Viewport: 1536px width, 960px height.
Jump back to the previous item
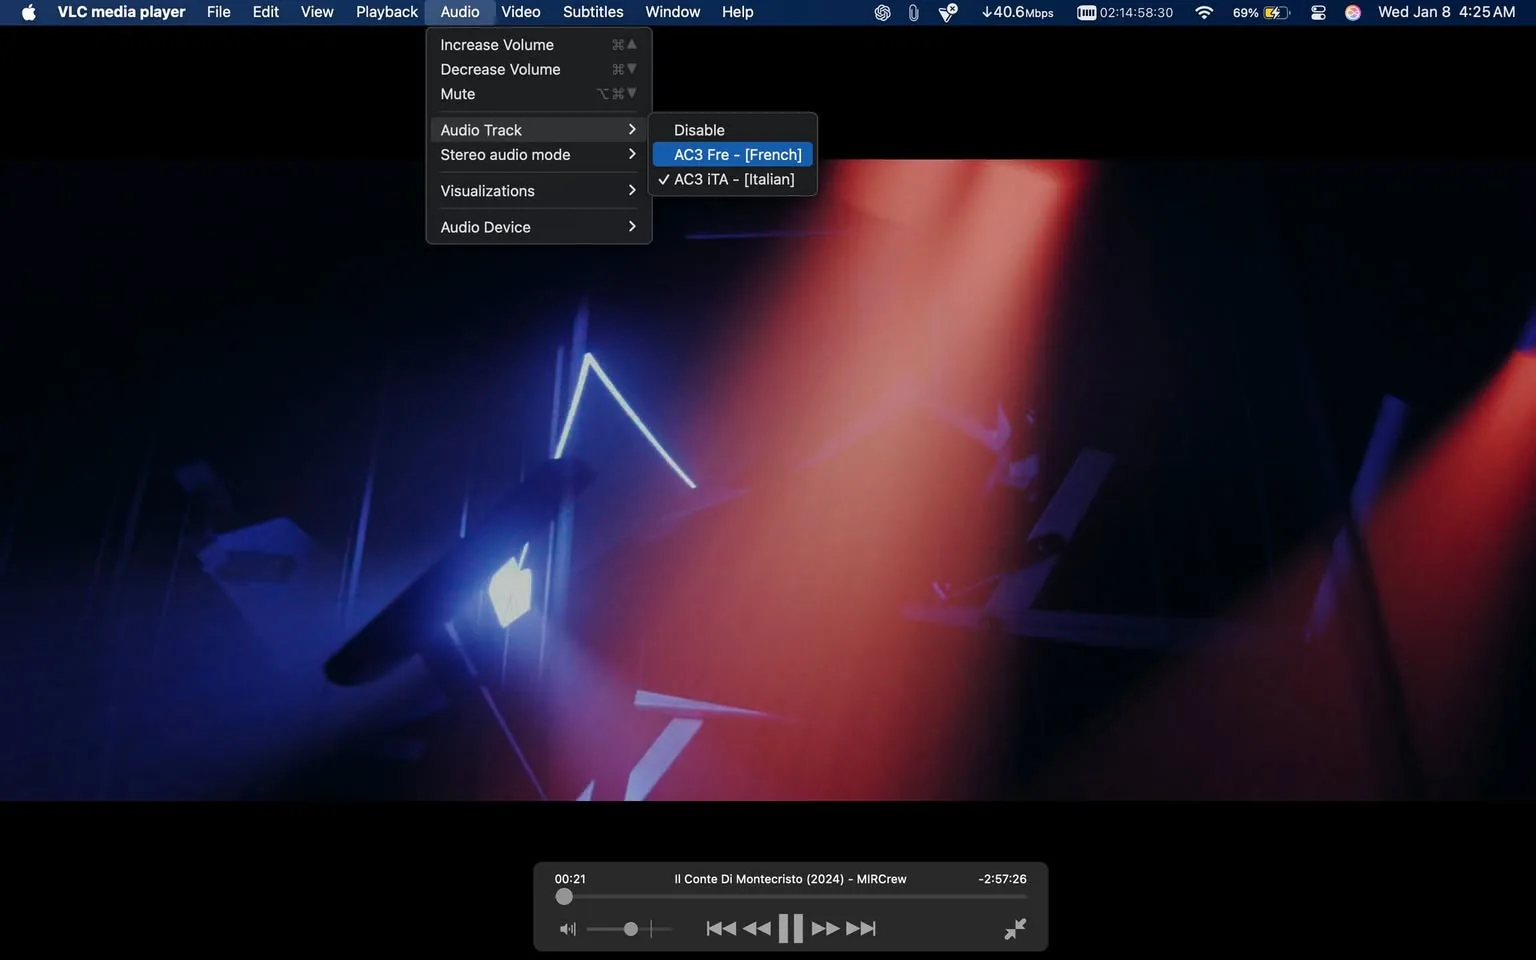[x=720, y=928]
